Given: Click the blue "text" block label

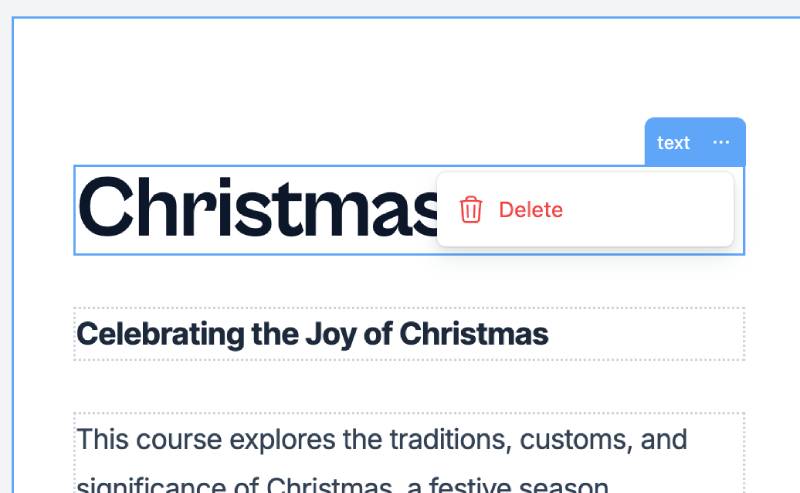Looking at the screenshot, I should [x=673, y=143].
